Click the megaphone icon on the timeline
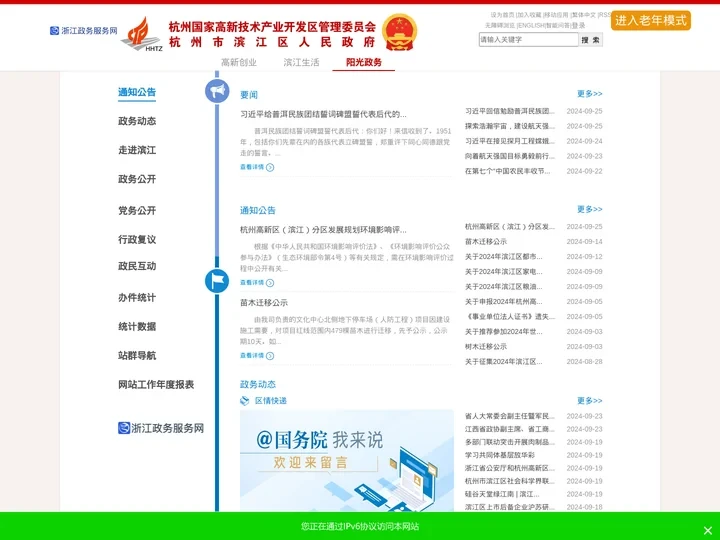Viewport: 720px width, 540px height. pyautogui.click(x=217, y=91)
